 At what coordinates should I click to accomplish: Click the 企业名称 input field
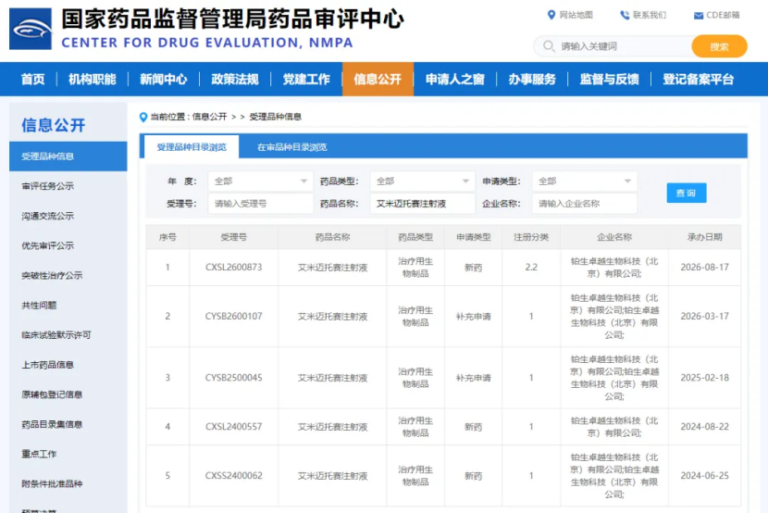[584, 203]
